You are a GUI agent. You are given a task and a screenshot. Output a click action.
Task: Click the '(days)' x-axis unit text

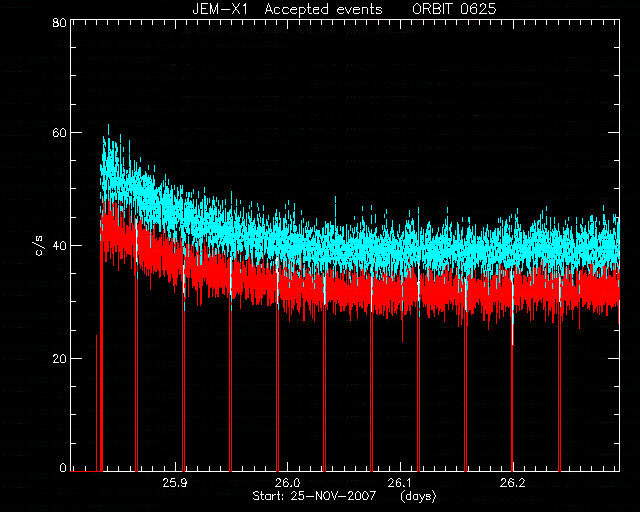click(418, 496)
